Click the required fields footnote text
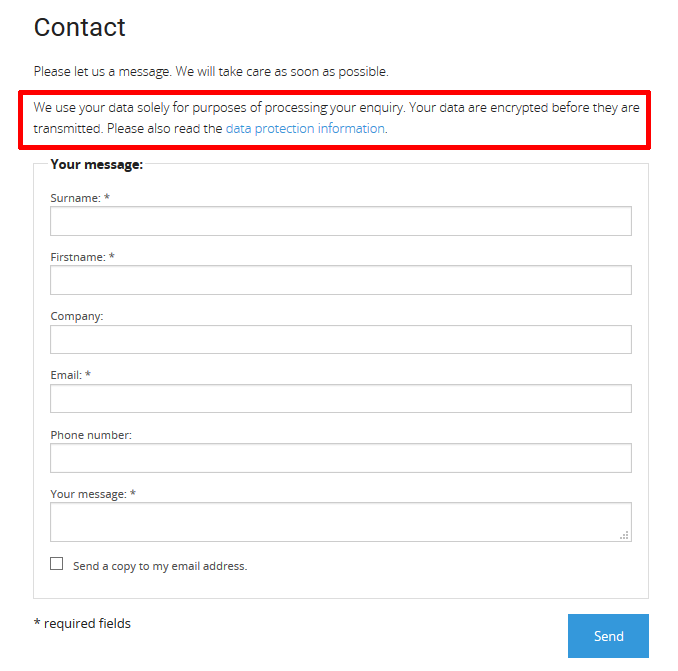This screenshot has width=678, height=671. tap(82, 623)
